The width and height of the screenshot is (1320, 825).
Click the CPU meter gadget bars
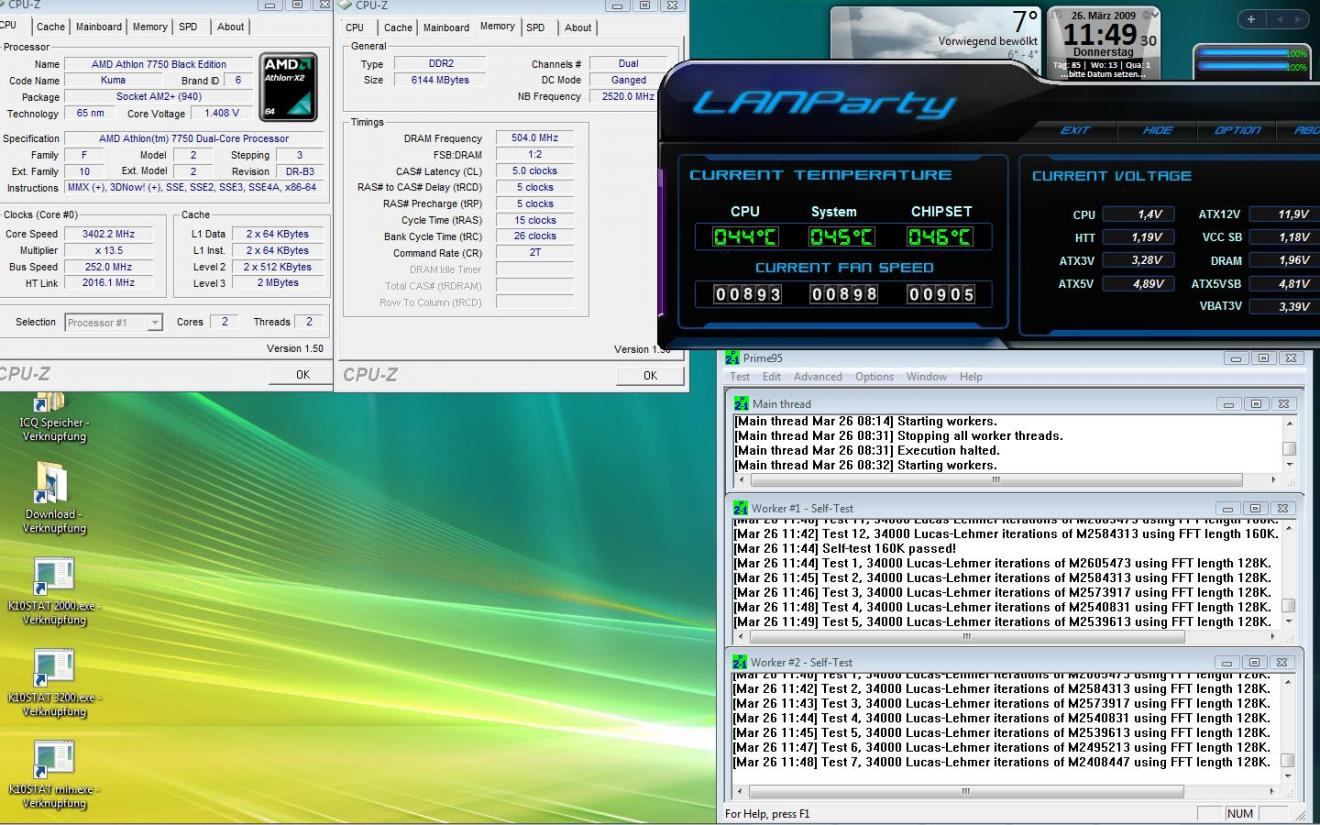coord(1253,59)
